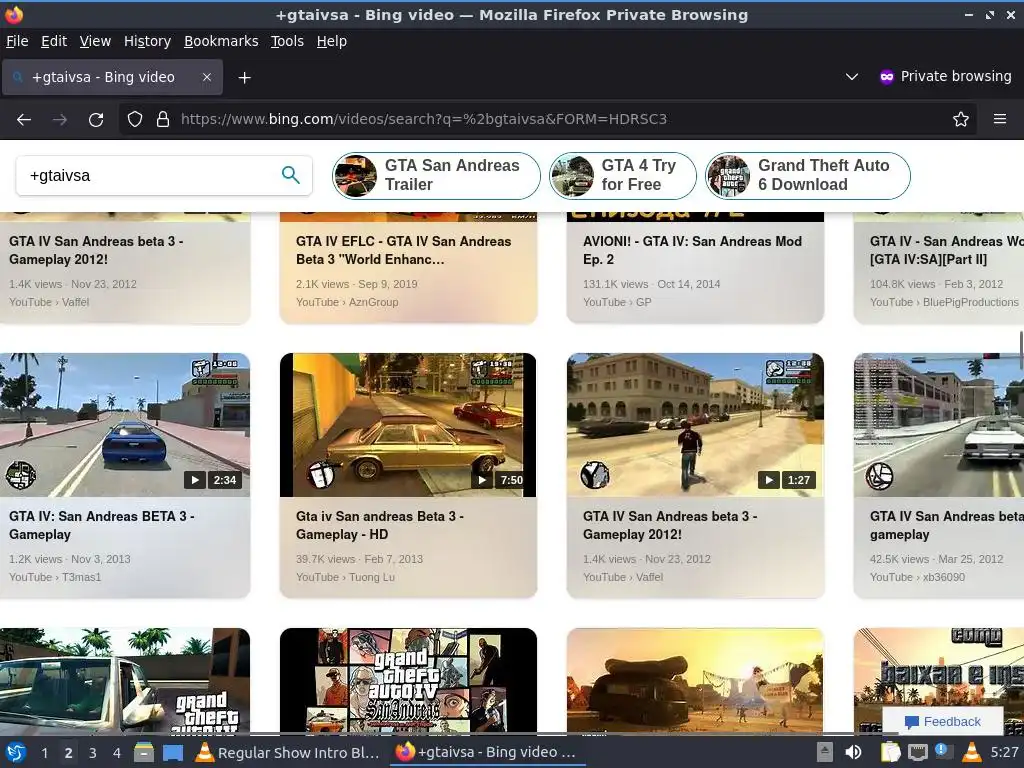Open the Grand Theft Auto IV San Andreas collage thumbnail
Image resolution: width=1024 pixels, height=768 pixels.
click(x=408, y=680)
